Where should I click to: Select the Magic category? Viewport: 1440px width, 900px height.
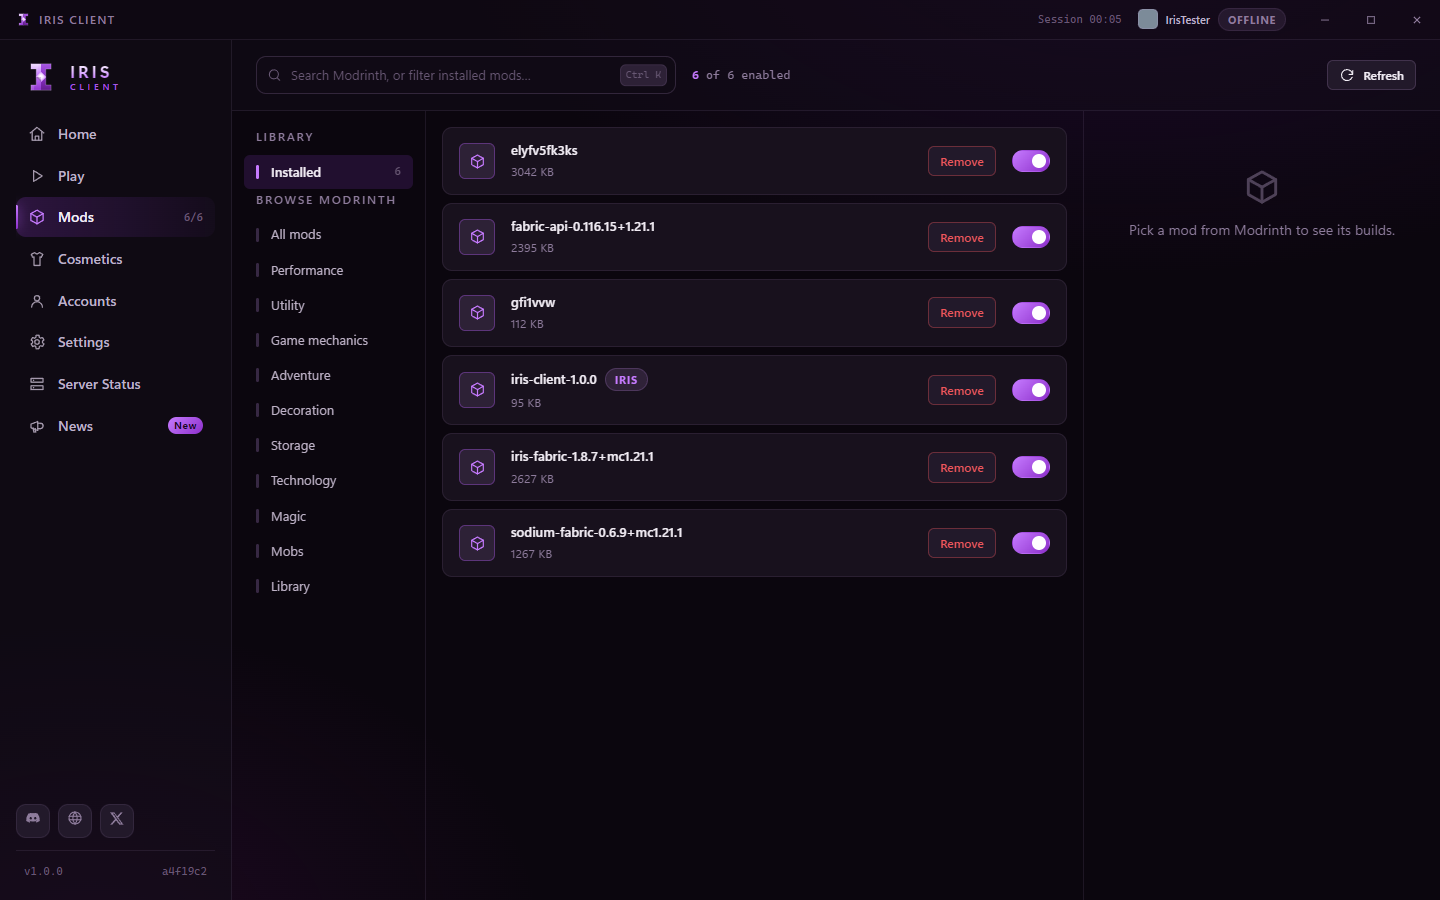328,516
